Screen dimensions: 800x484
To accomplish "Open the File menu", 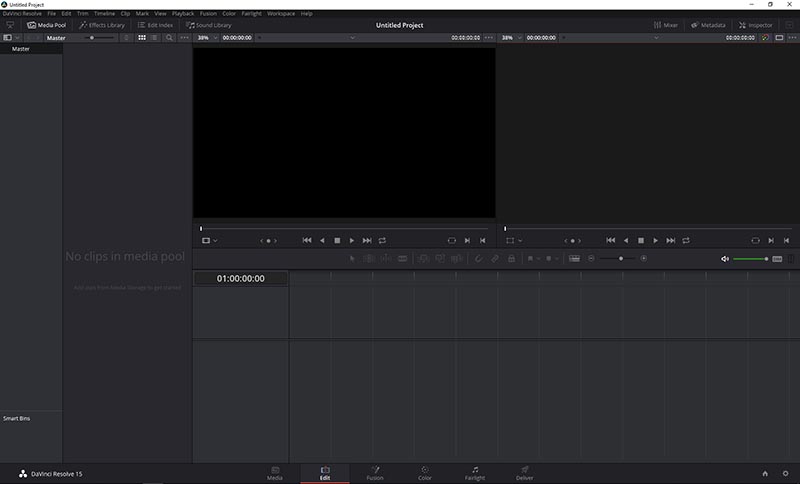I will 52,14.
